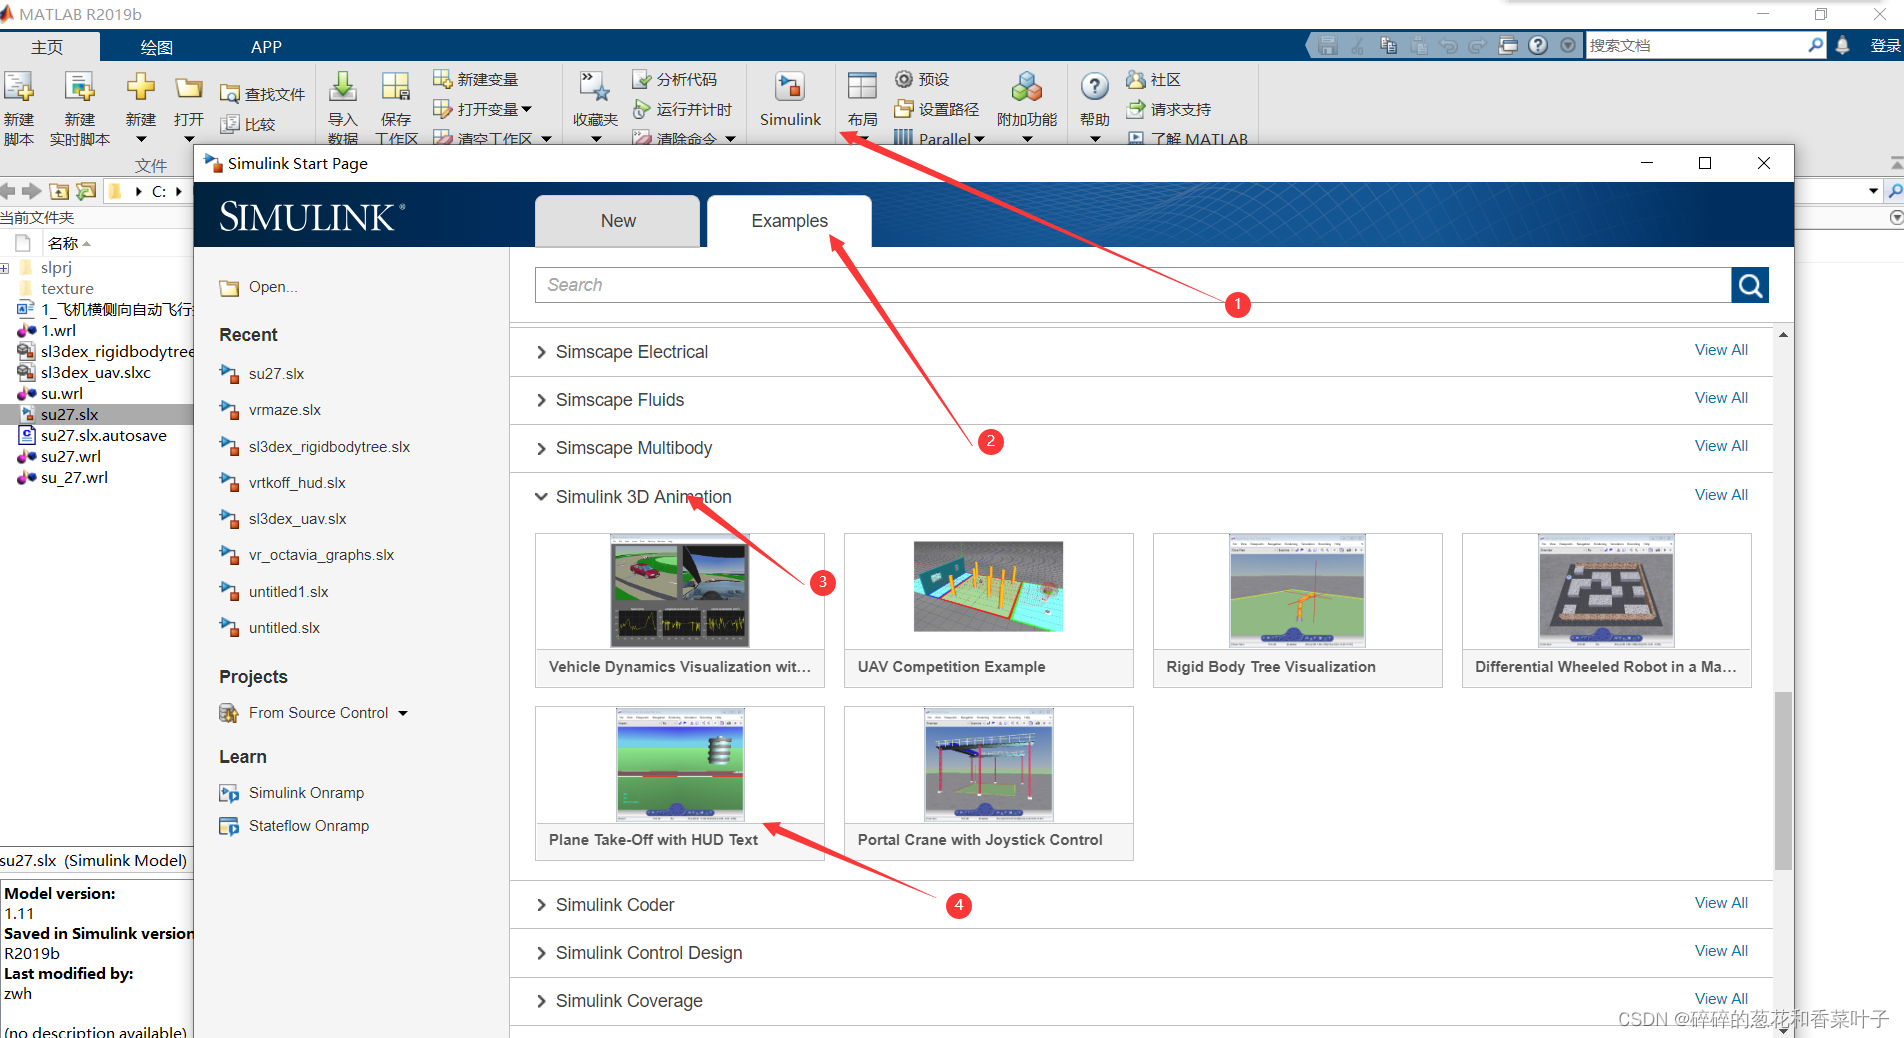Click View All for Simscape Multibody
Viewport: 1904px width, 1038px height.
(1721, 446)
